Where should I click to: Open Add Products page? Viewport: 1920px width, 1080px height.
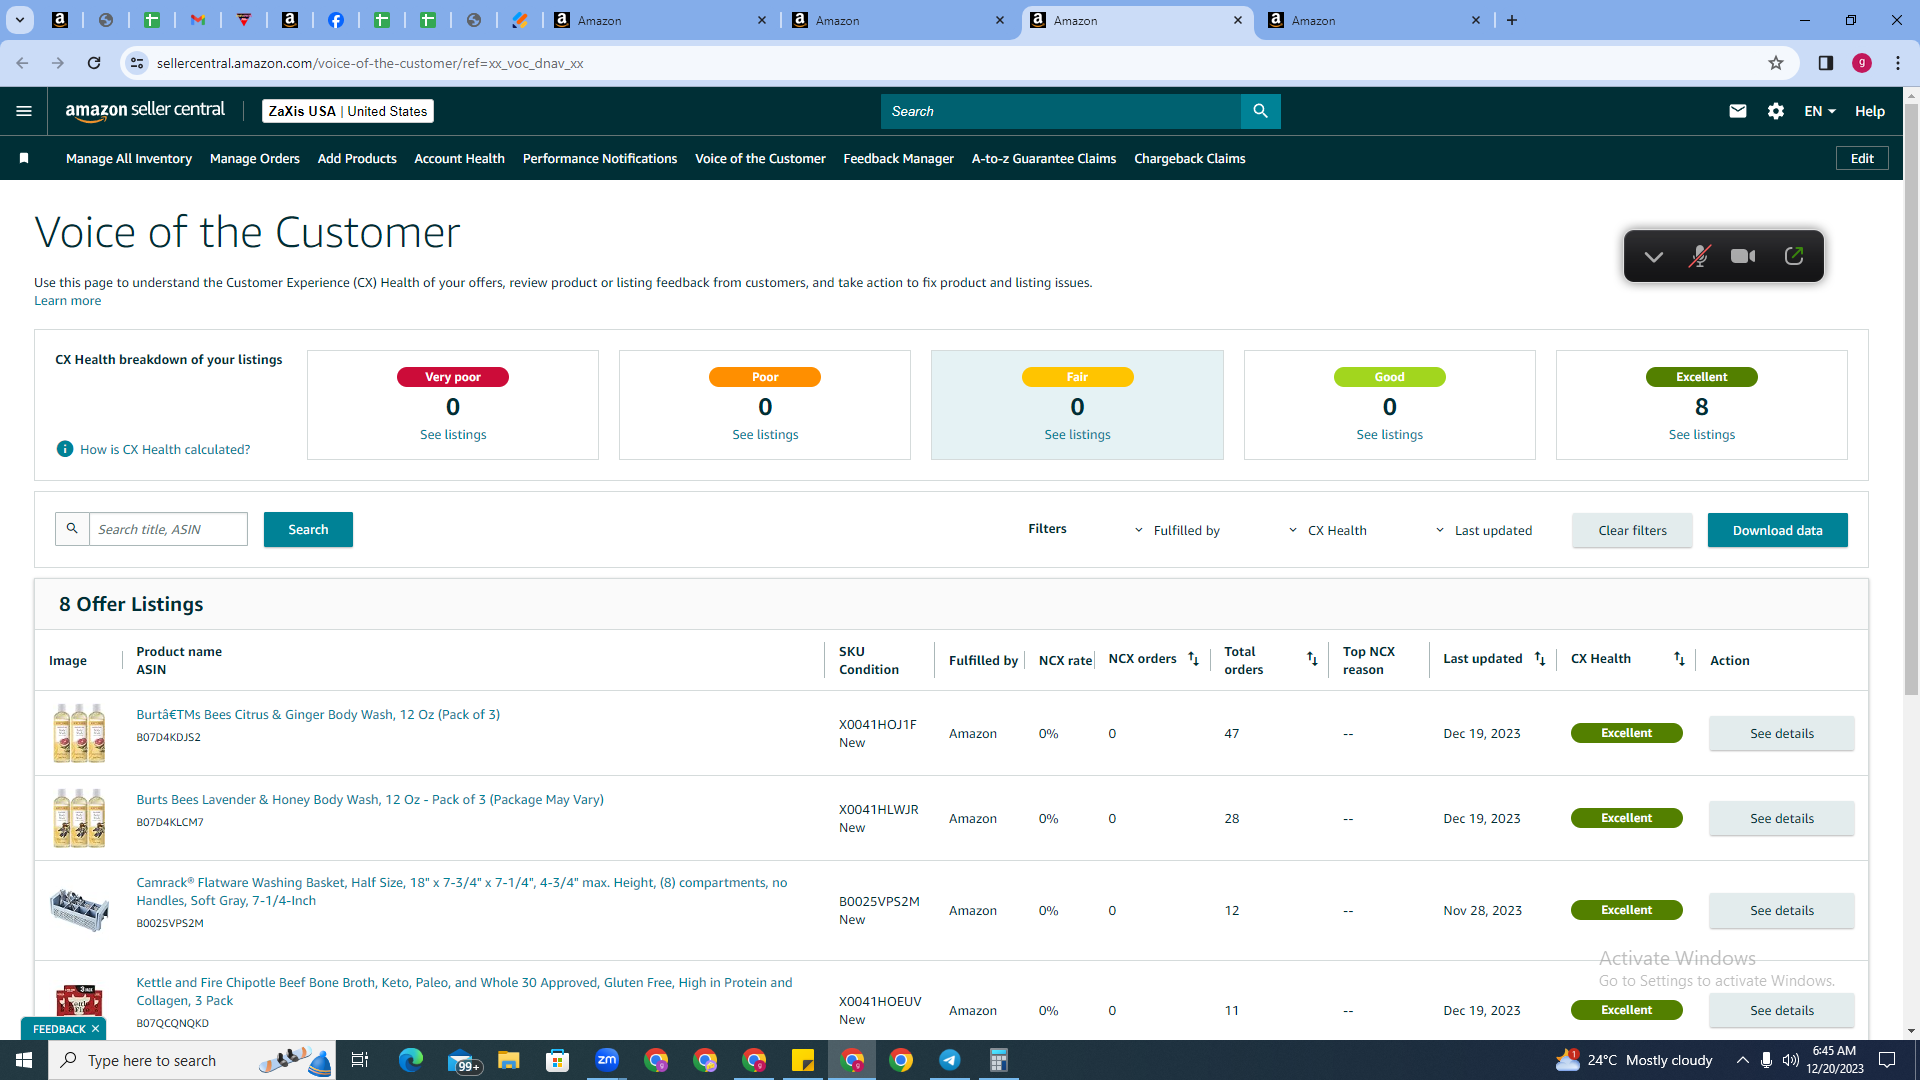(x=357, y=158)
